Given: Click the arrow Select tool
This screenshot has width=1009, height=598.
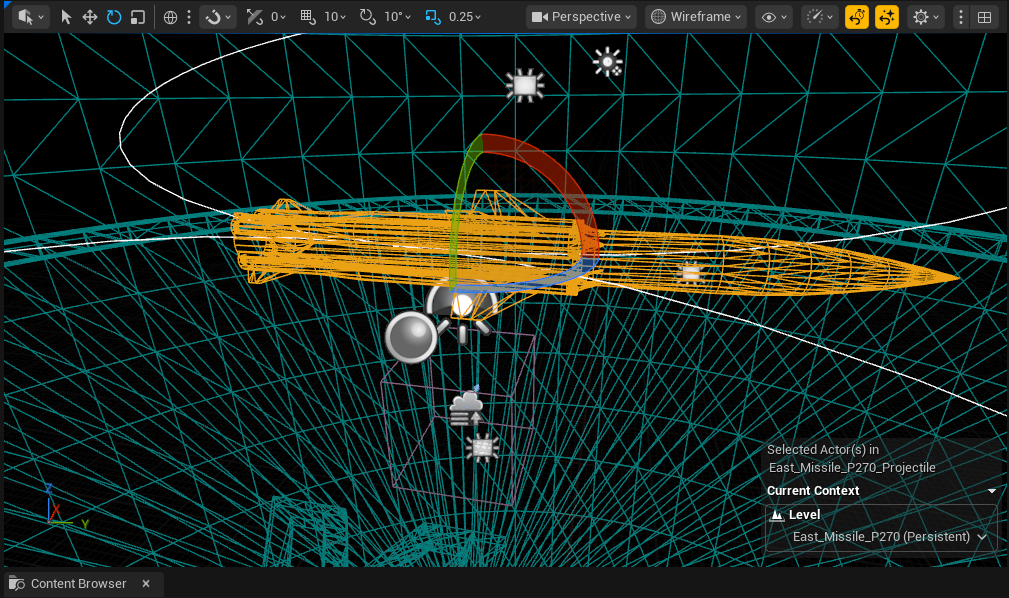Looking at the screenshot, I should (x=66, y=16).
